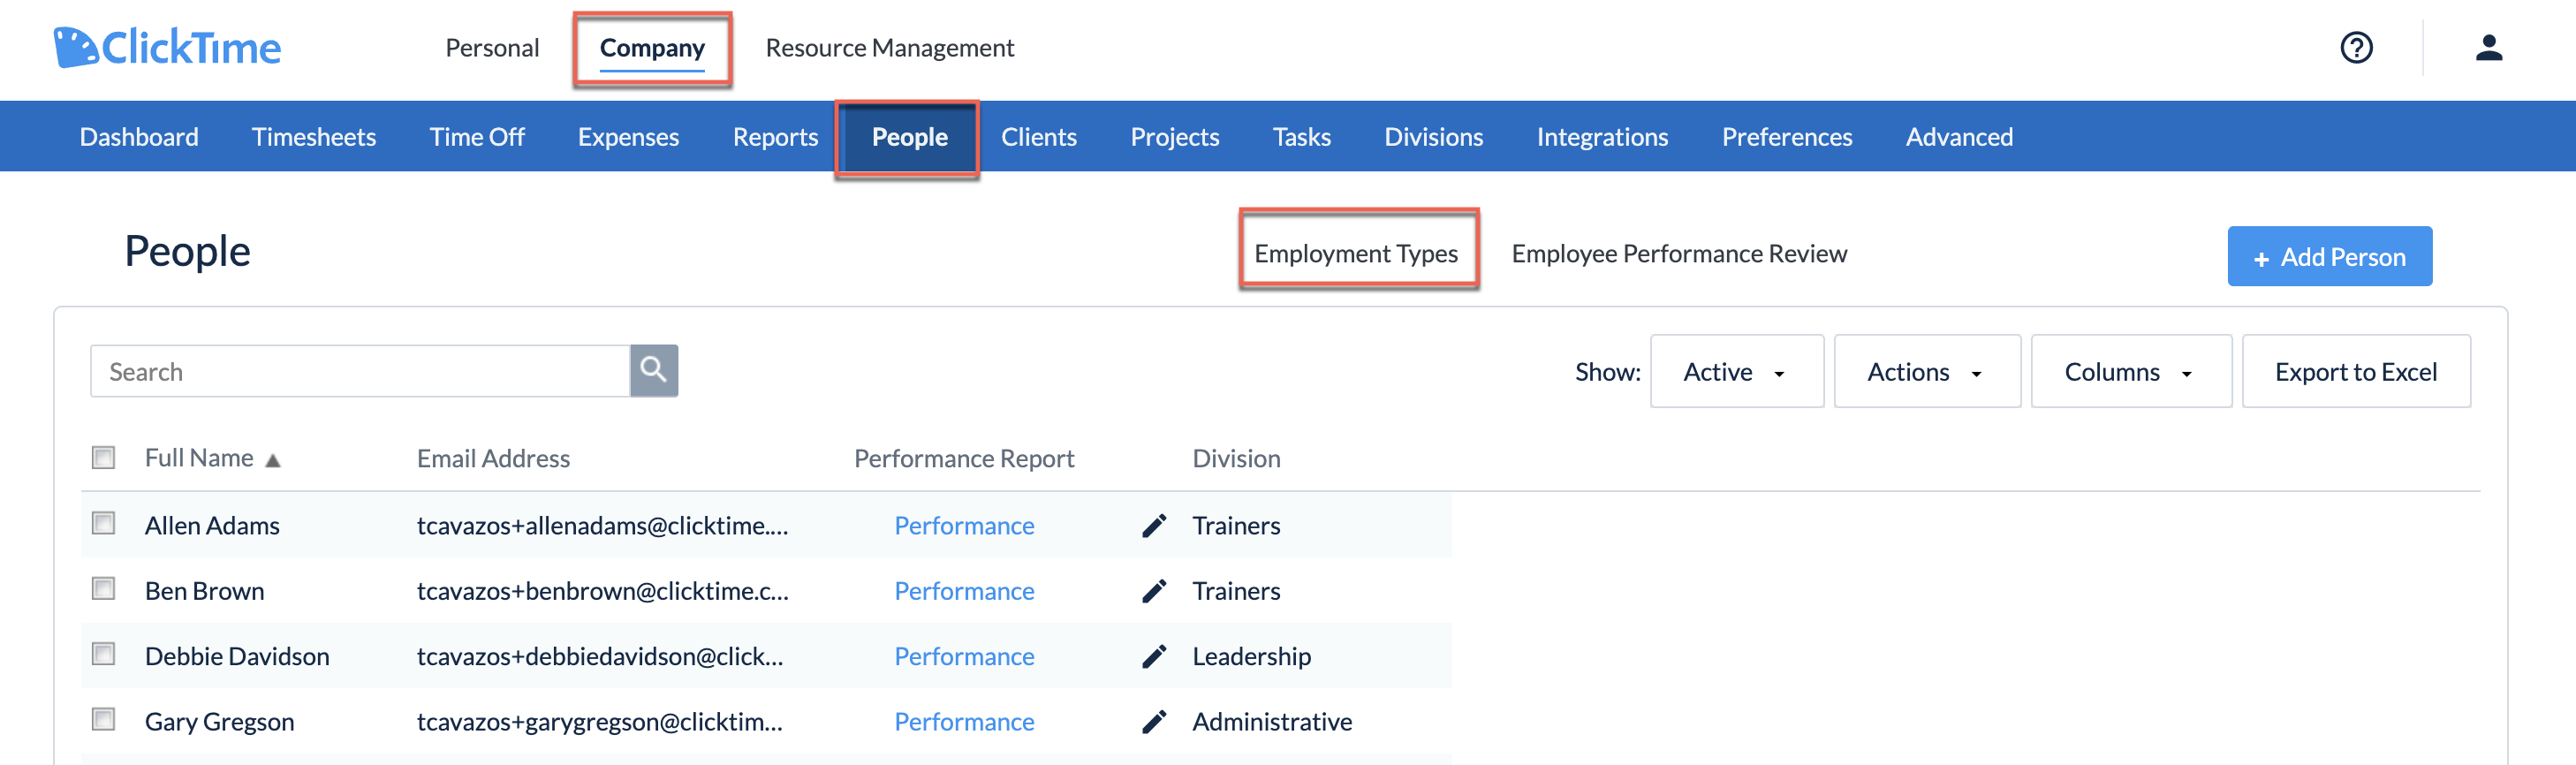Open the Clients menu item

1039,136
